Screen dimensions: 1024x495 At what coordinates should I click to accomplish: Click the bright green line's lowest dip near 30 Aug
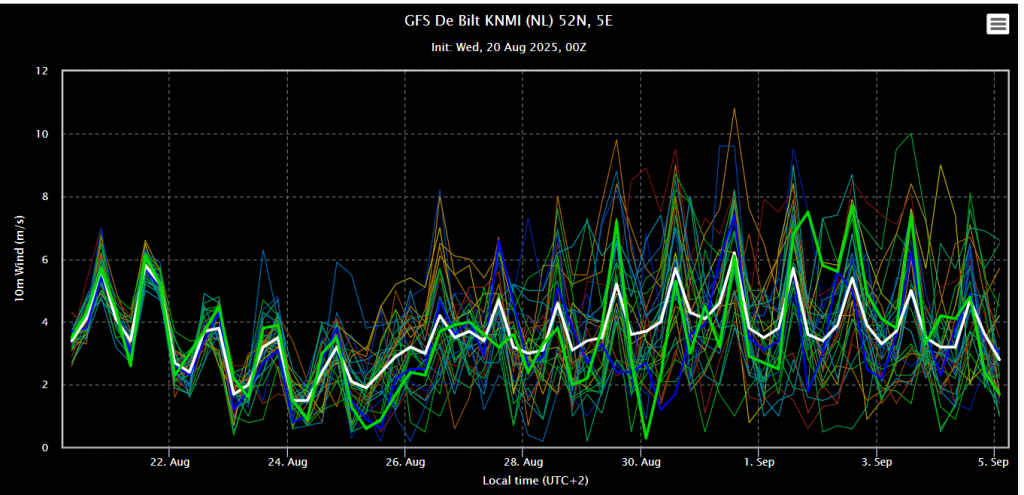click(646, 438)
